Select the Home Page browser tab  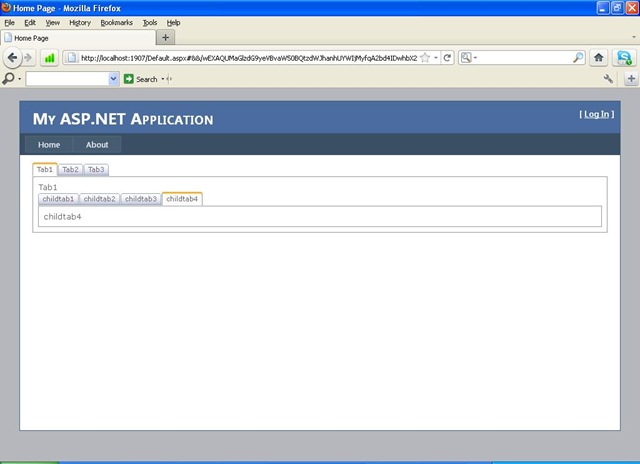click(78, 38)
